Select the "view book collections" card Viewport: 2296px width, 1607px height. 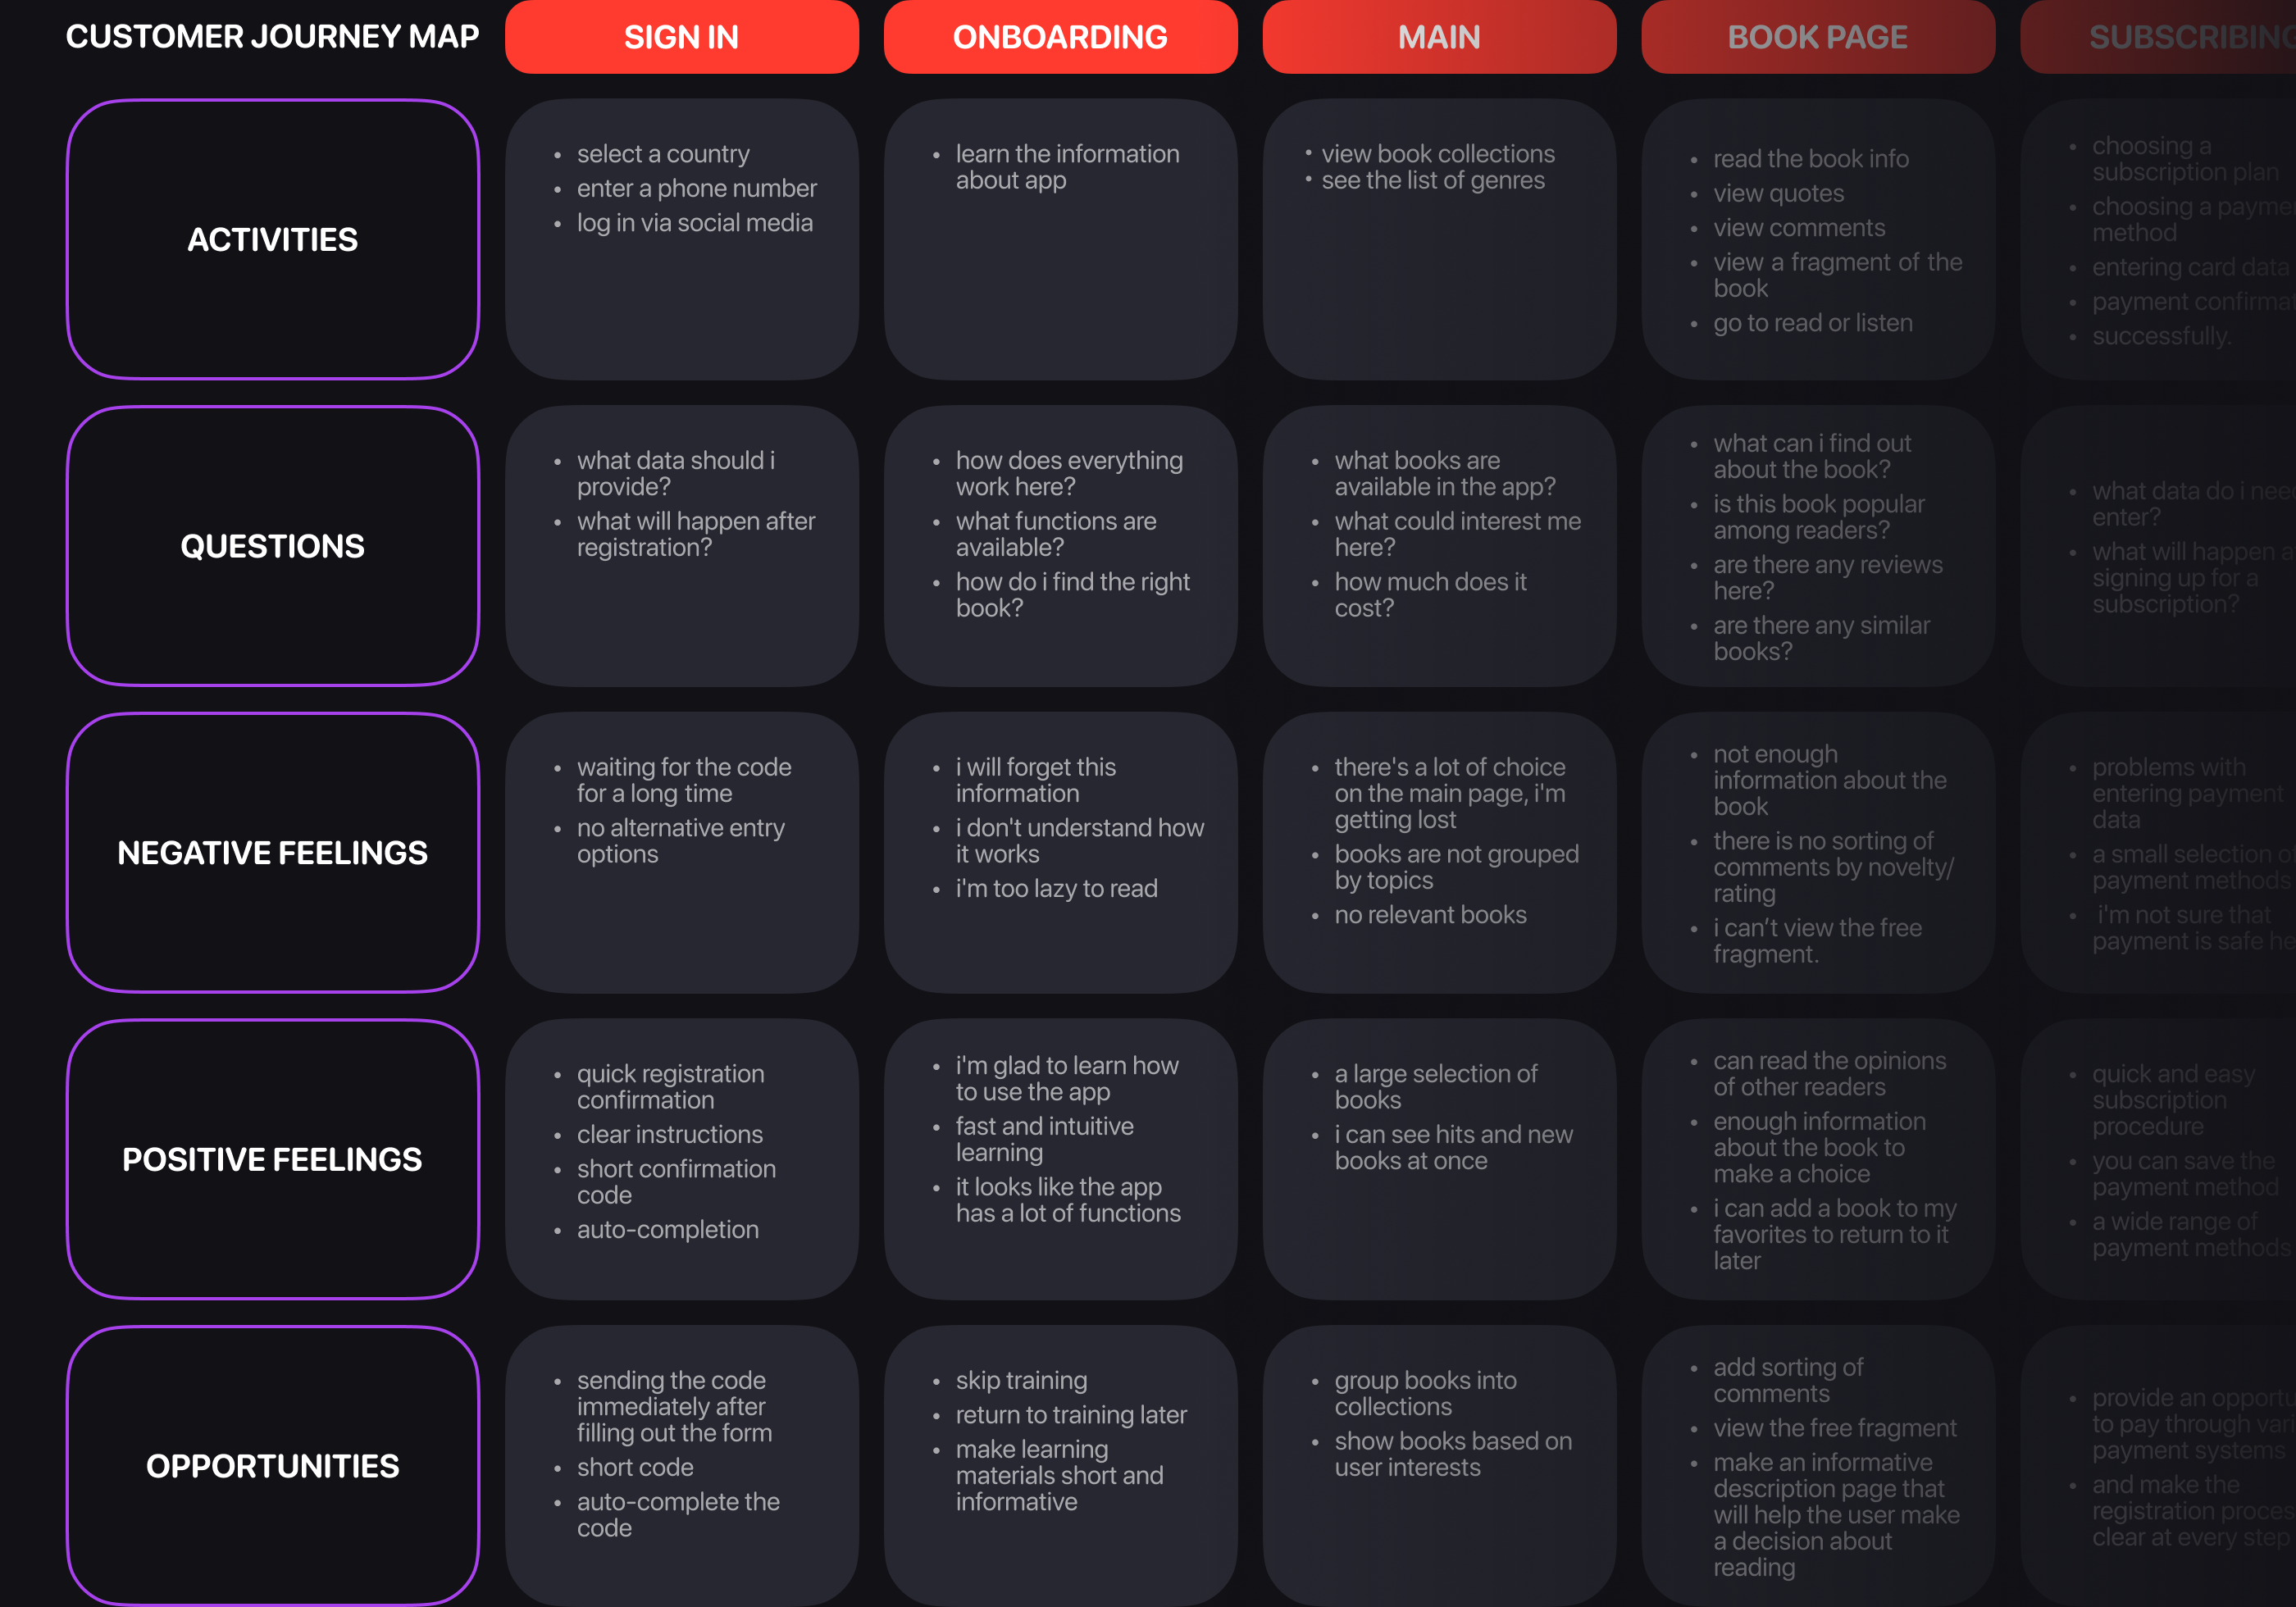tap(1439, 239)
